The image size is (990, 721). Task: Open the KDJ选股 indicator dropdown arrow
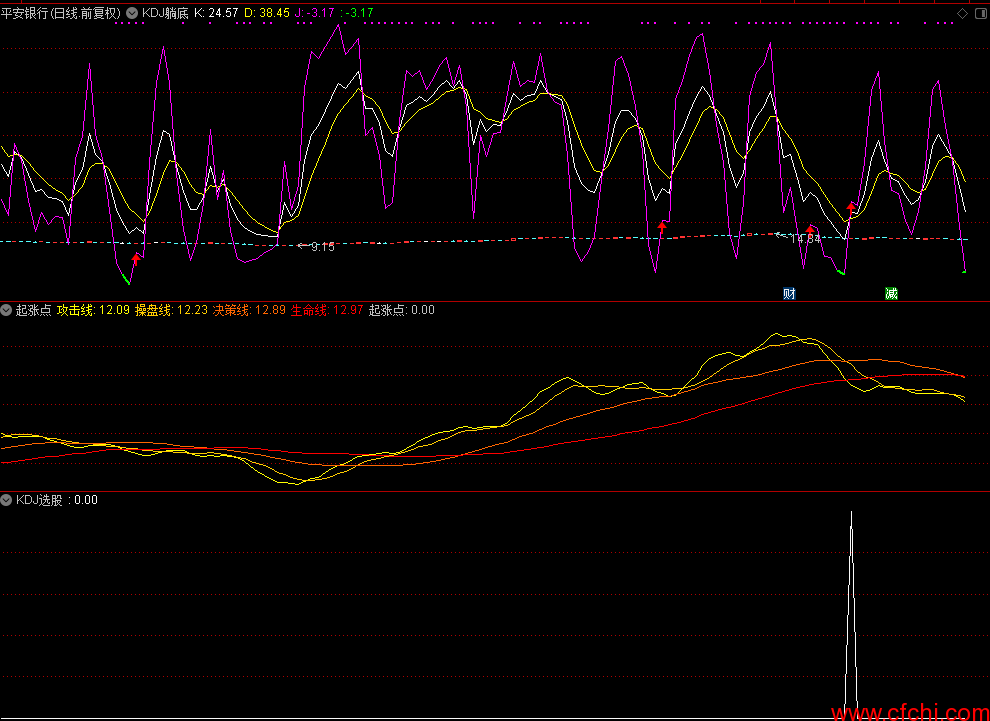7,500
